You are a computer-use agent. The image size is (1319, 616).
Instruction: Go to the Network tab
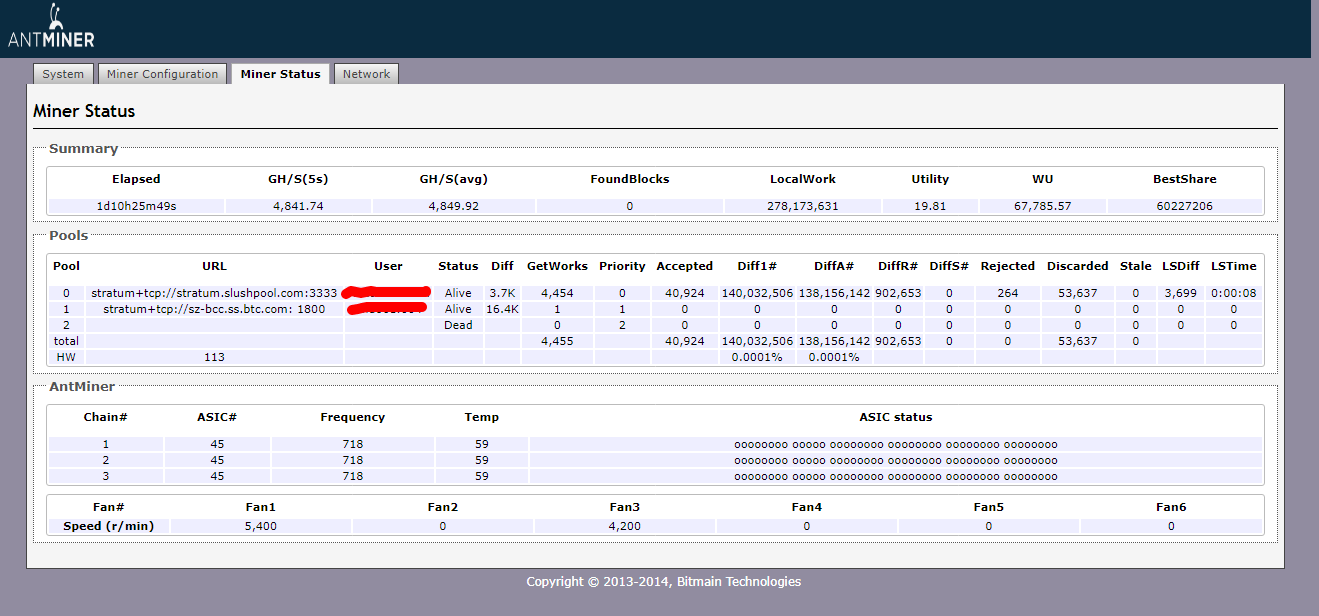[366, 74]
